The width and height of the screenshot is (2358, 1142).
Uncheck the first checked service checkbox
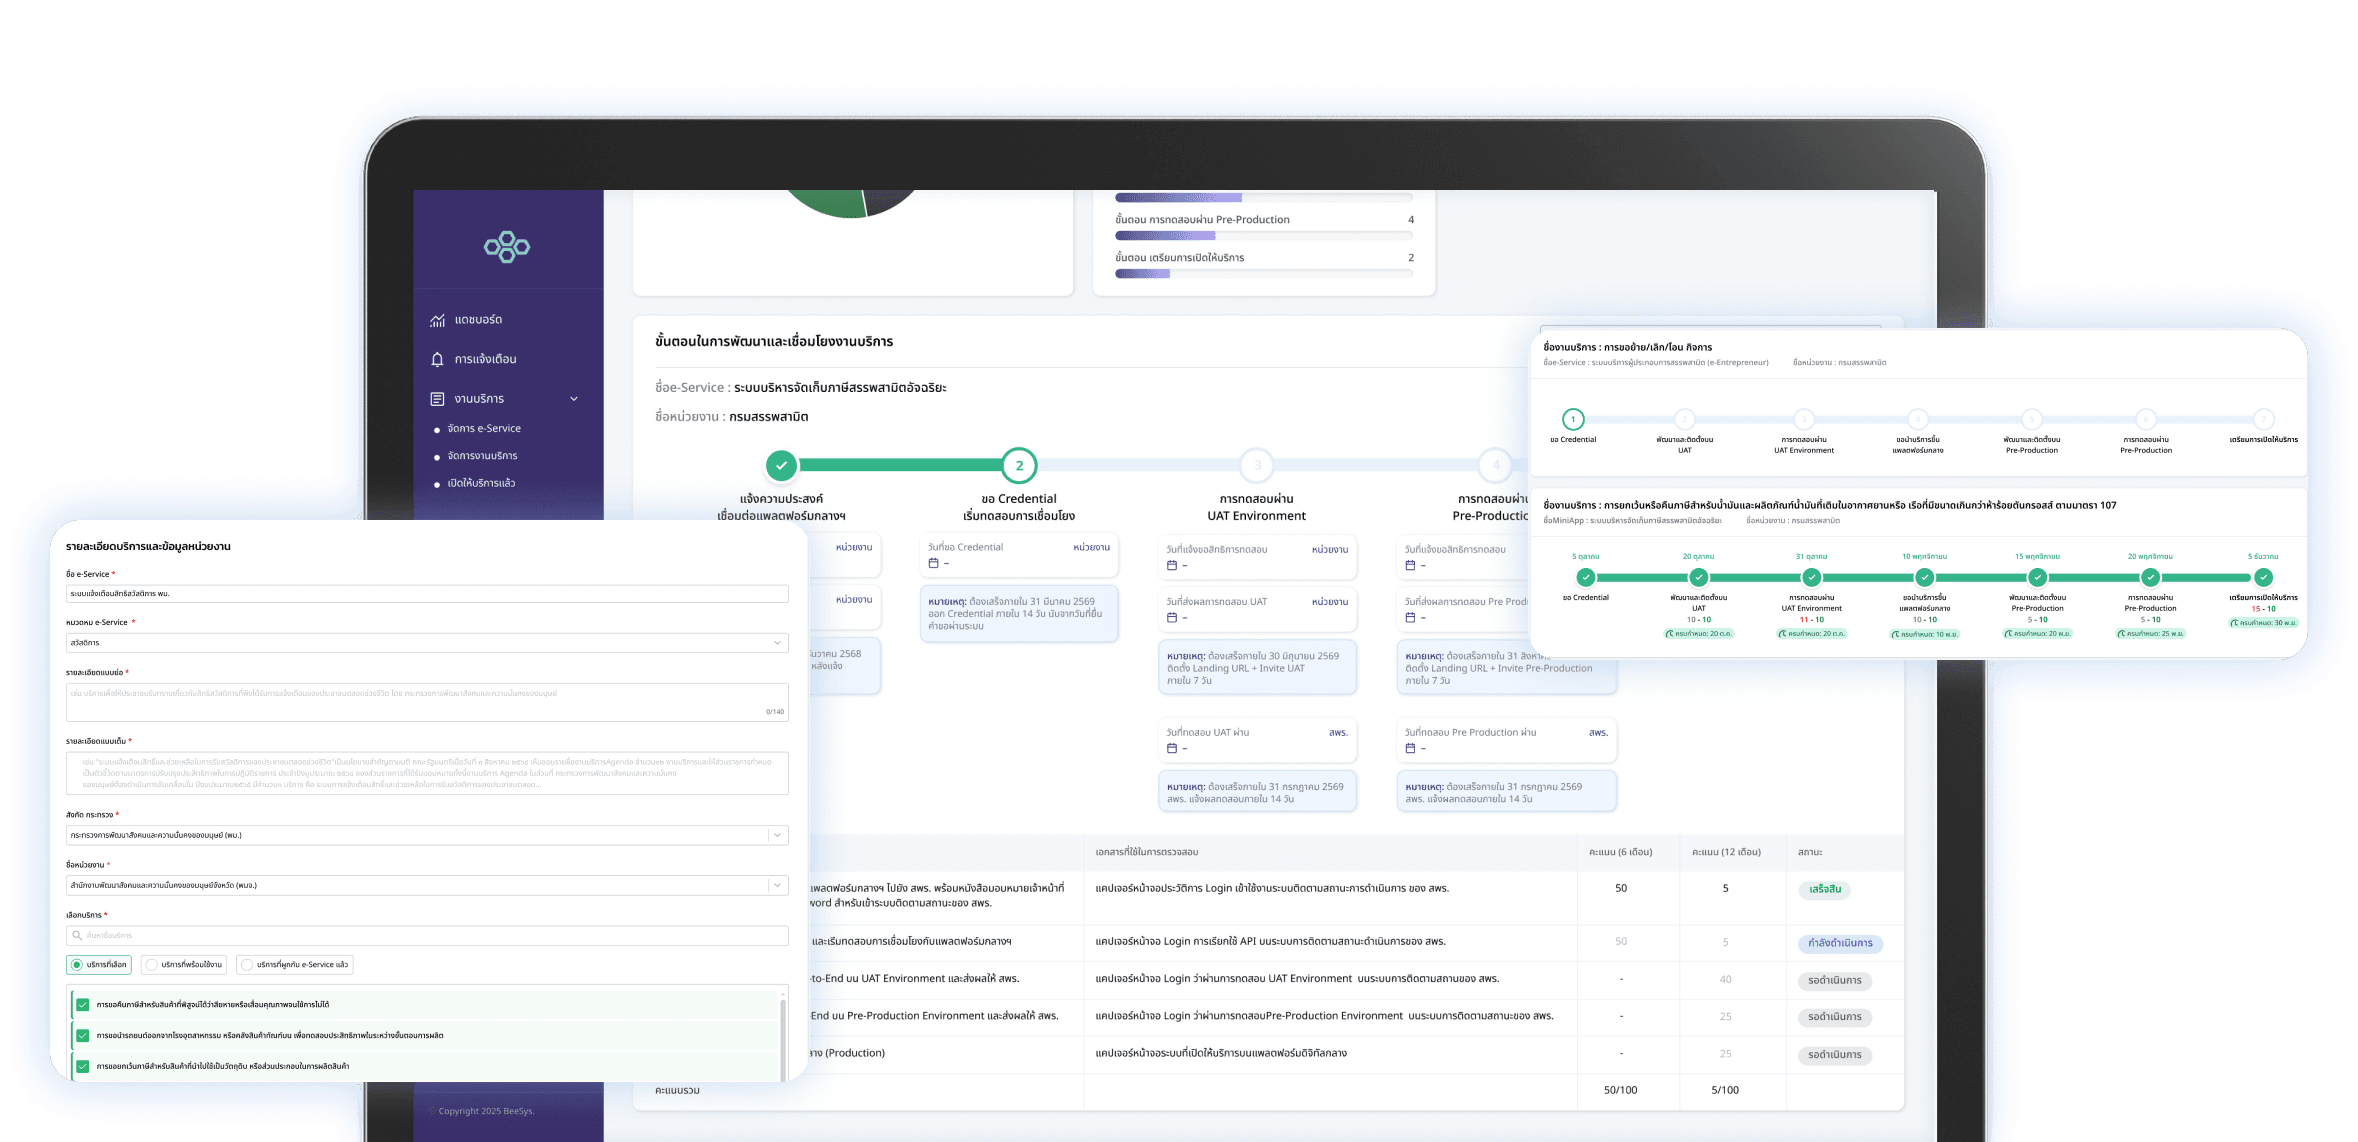point(83,1005)
